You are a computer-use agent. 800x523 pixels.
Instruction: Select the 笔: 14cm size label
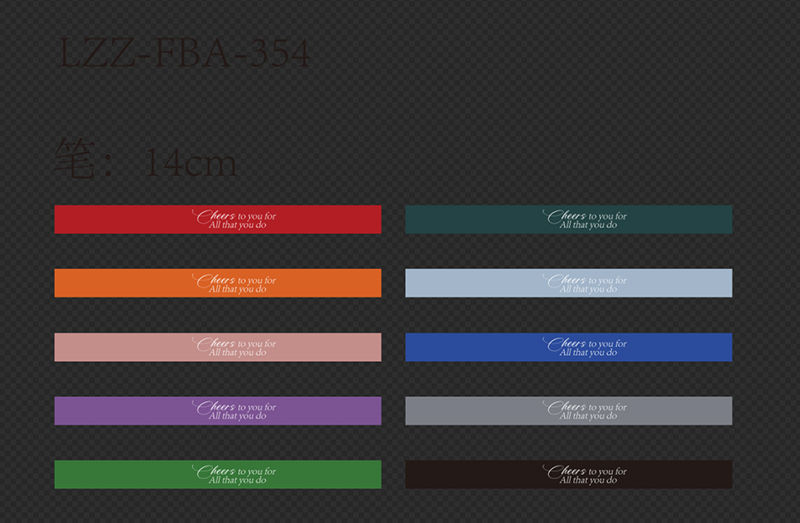(145, 161)
